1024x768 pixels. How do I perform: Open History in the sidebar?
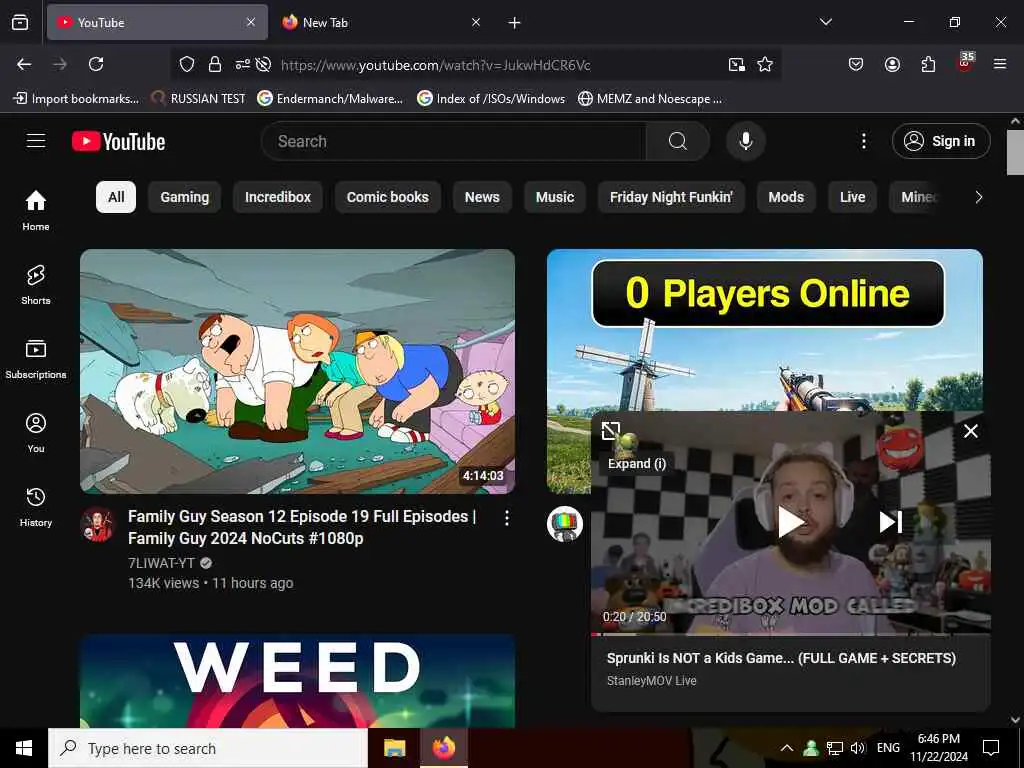36,507
